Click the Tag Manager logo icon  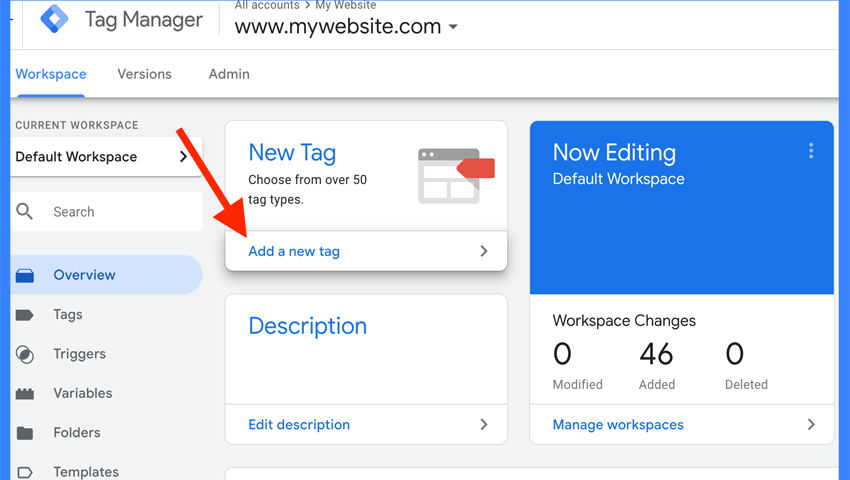(x=54, y=19)
